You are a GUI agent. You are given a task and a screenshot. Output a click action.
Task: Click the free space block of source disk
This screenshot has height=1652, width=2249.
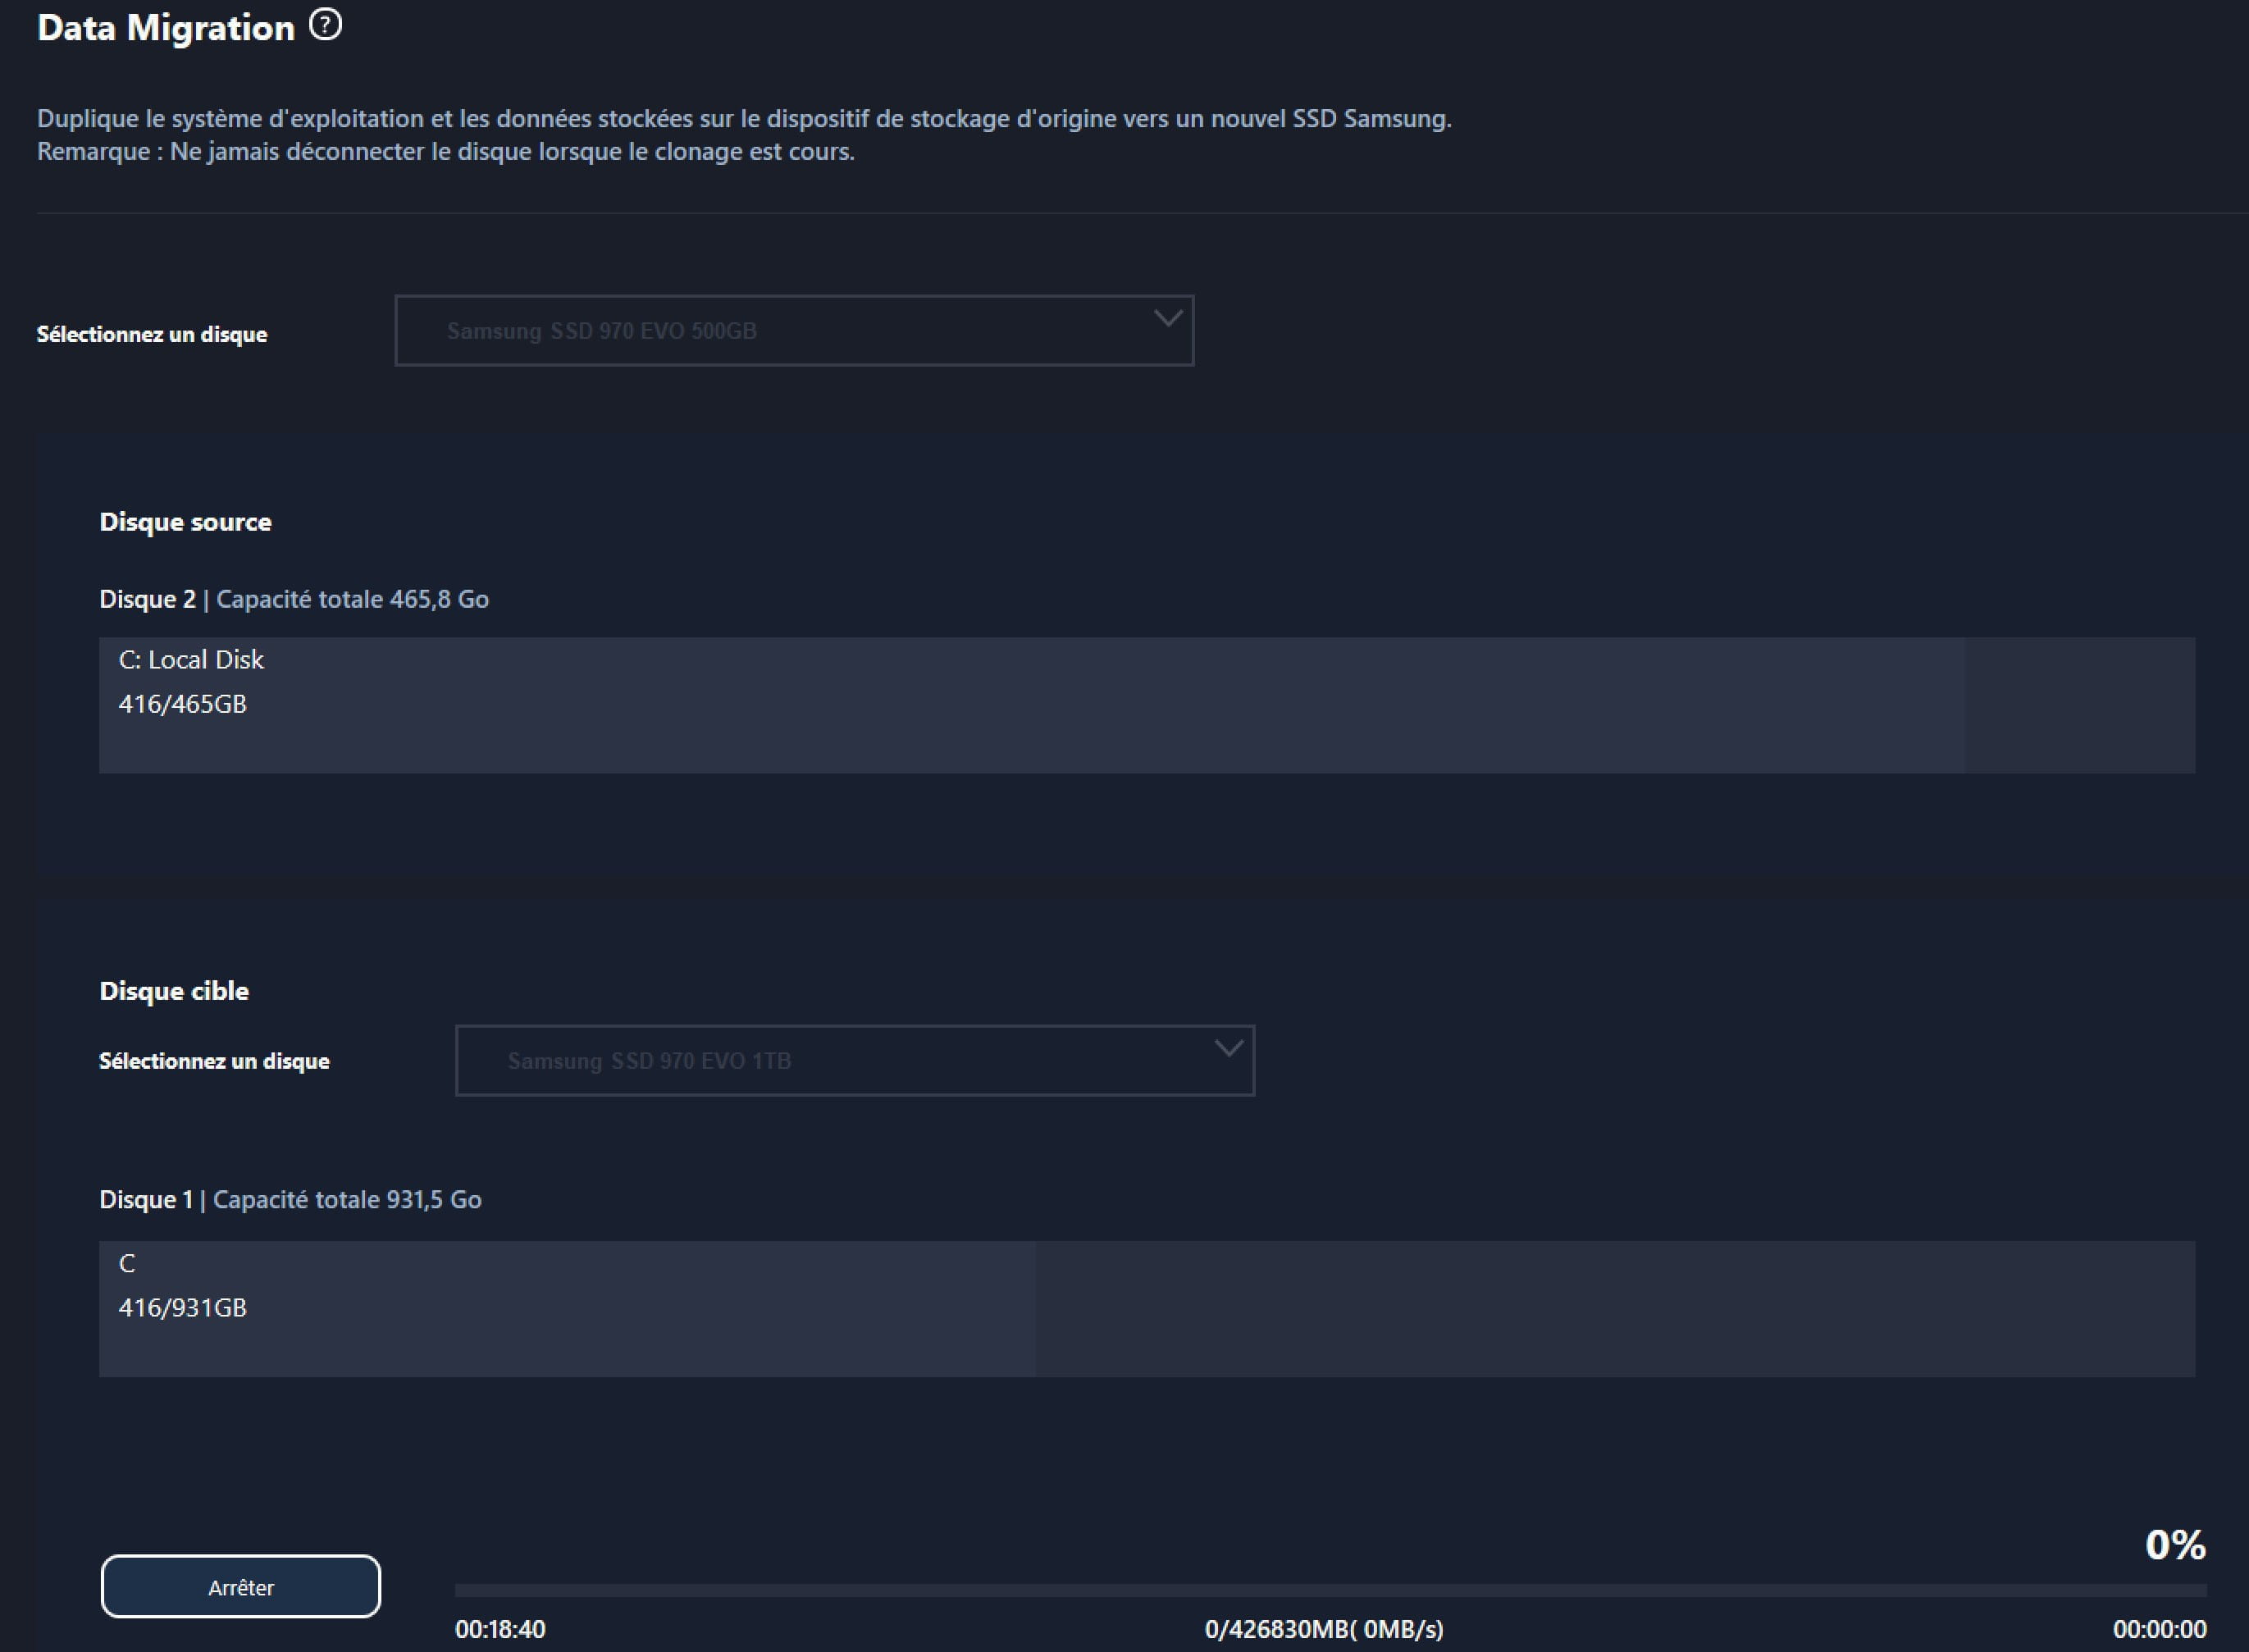(2080, 705)
